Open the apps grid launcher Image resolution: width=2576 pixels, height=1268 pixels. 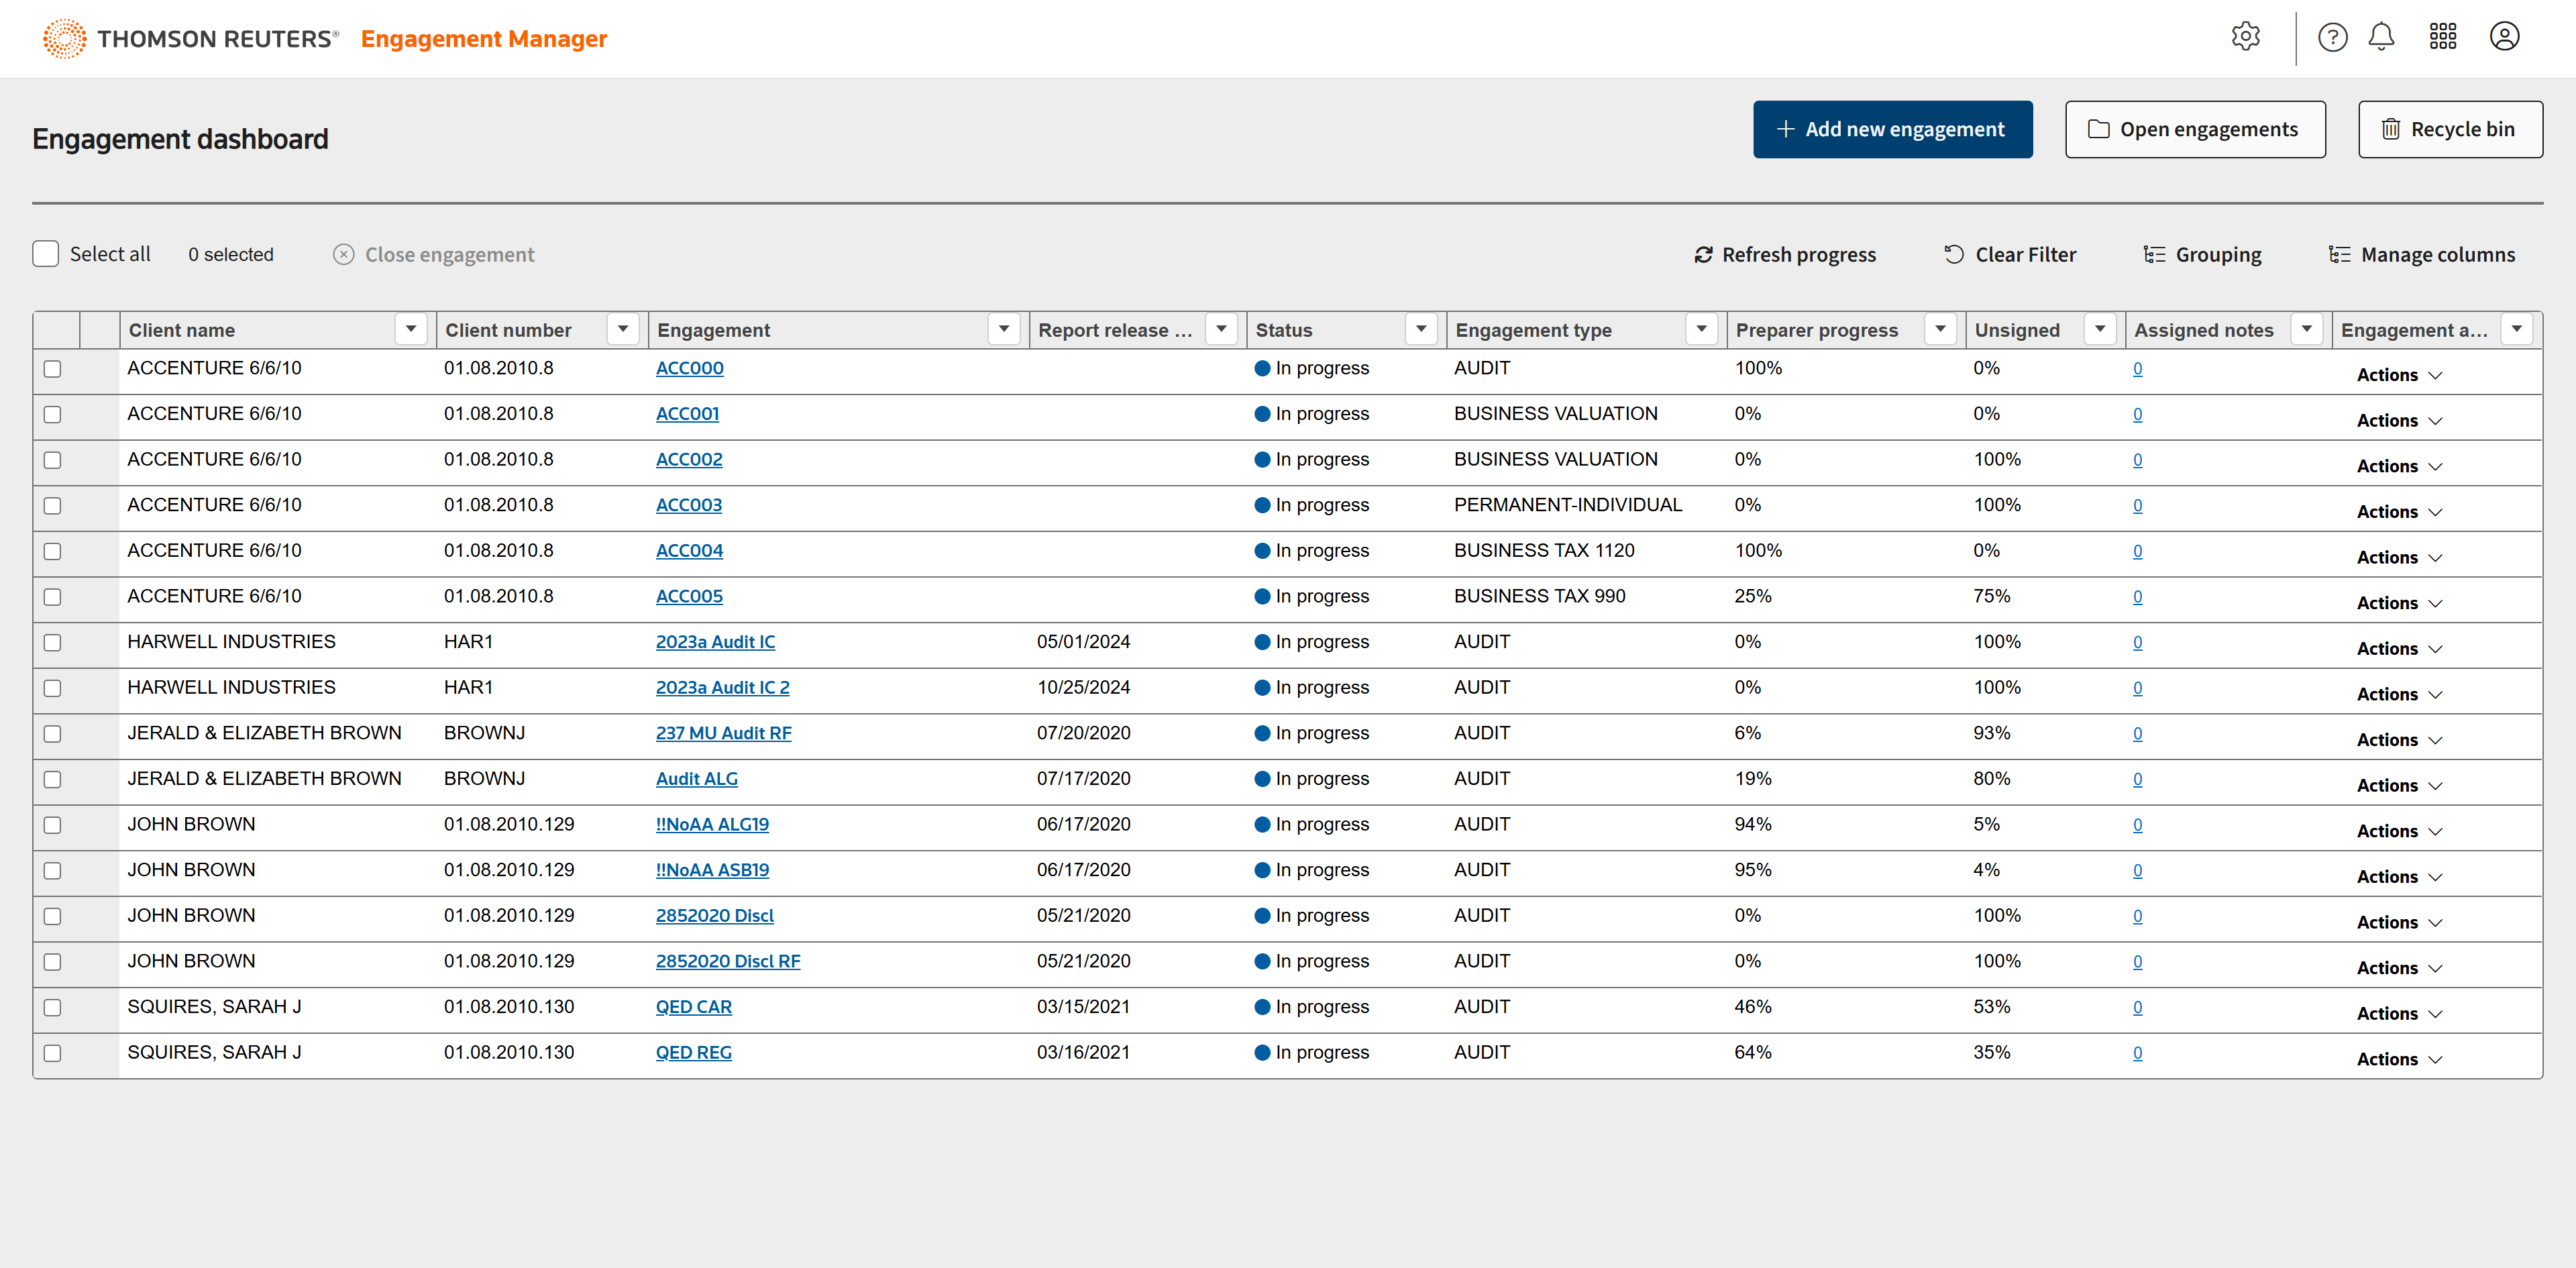point(2442,37)
